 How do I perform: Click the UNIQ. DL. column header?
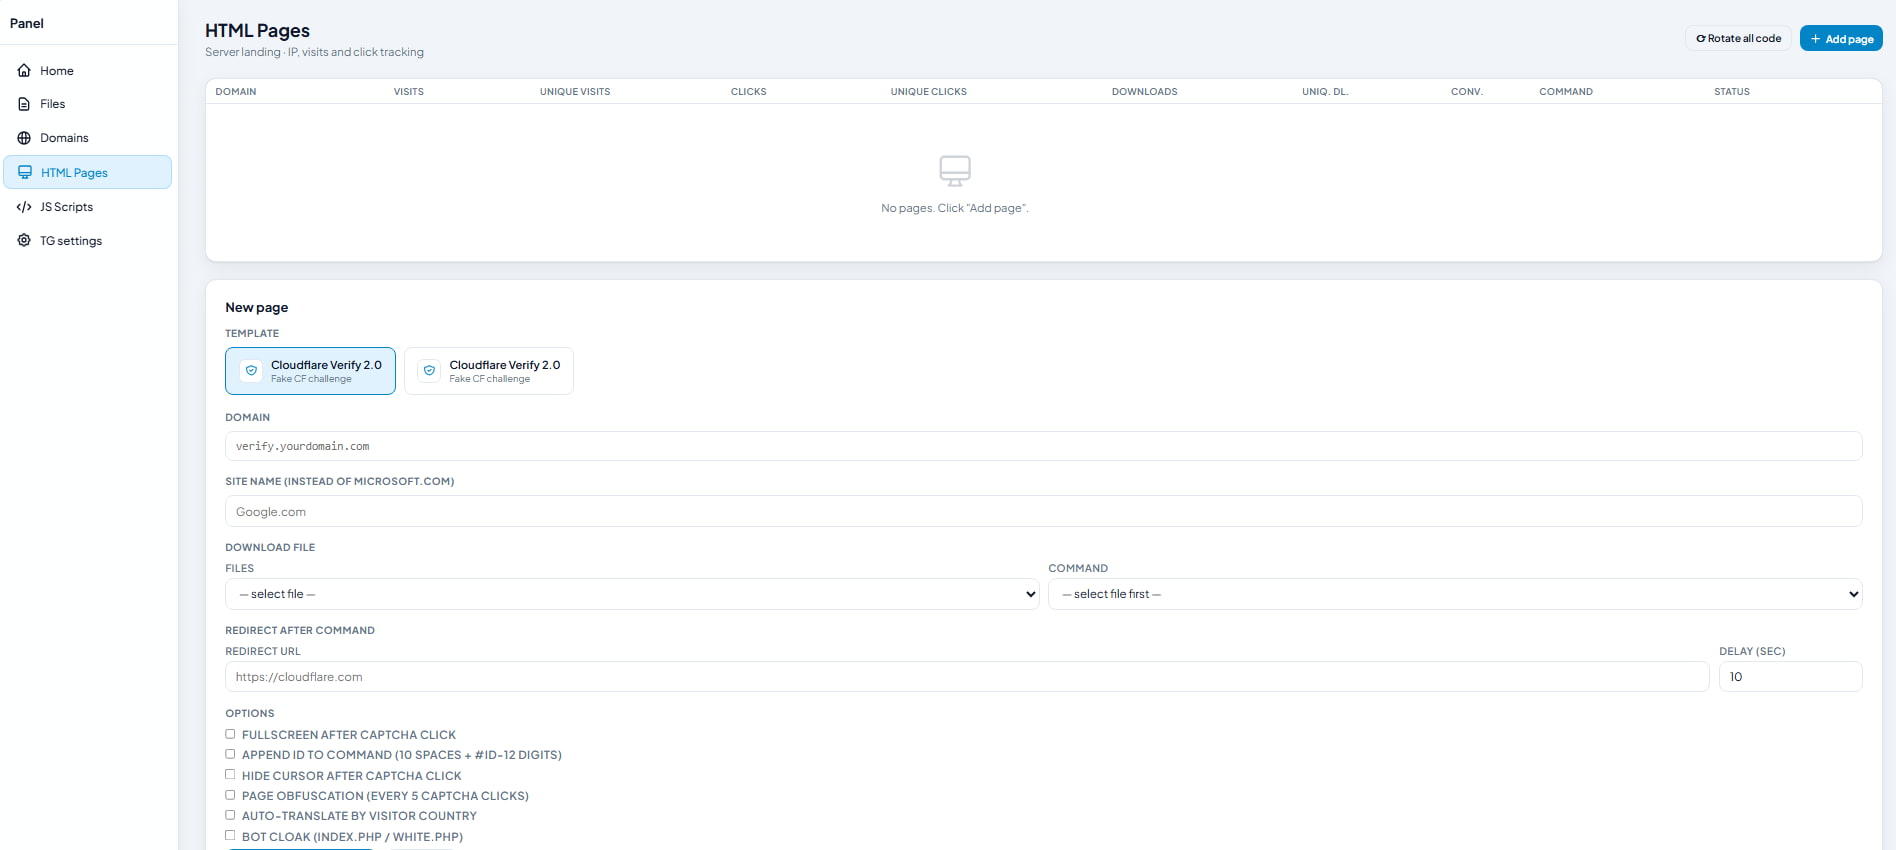1325,92
